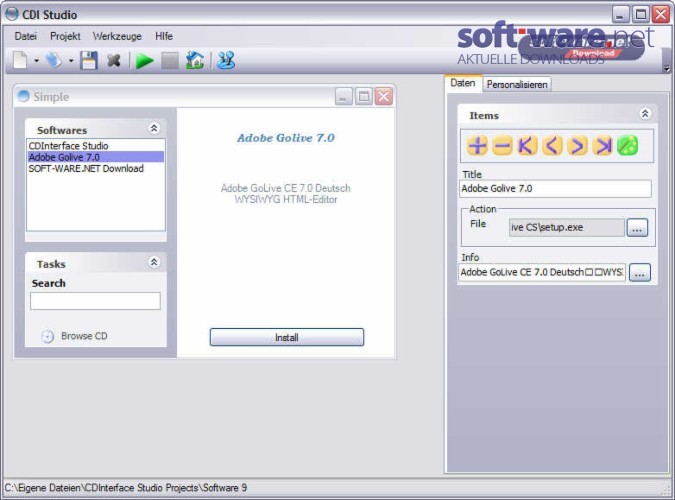Click the toolbar overflow arrow at the far right
This screenshot has height=500, width=675.
[667, 69]
